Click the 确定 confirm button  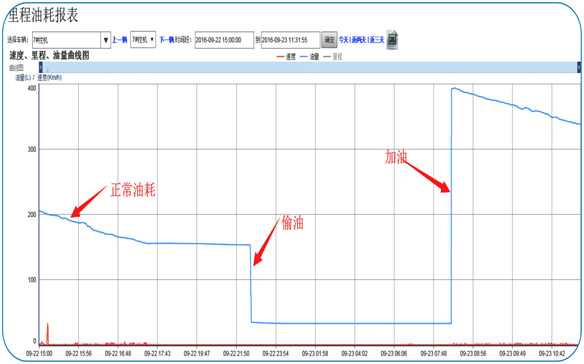click(x=329, y=39)
